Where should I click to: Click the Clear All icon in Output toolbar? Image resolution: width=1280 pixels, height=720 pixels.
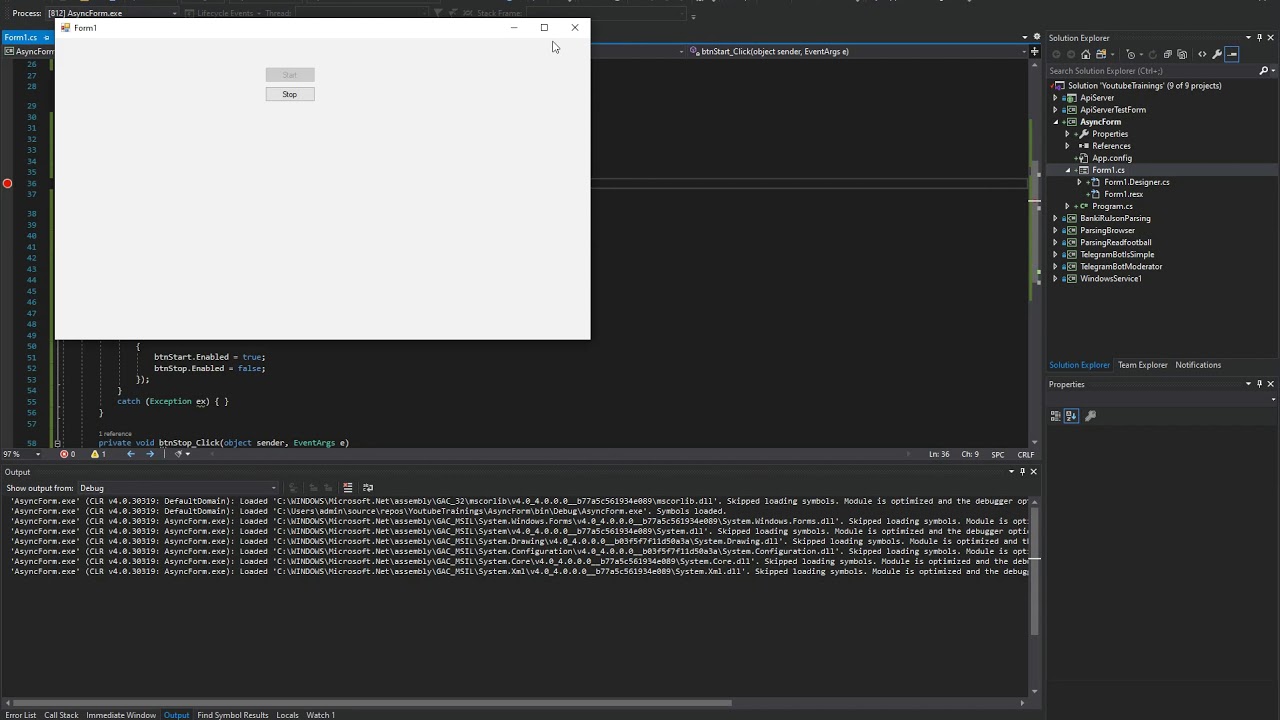[x=347, y=487]
